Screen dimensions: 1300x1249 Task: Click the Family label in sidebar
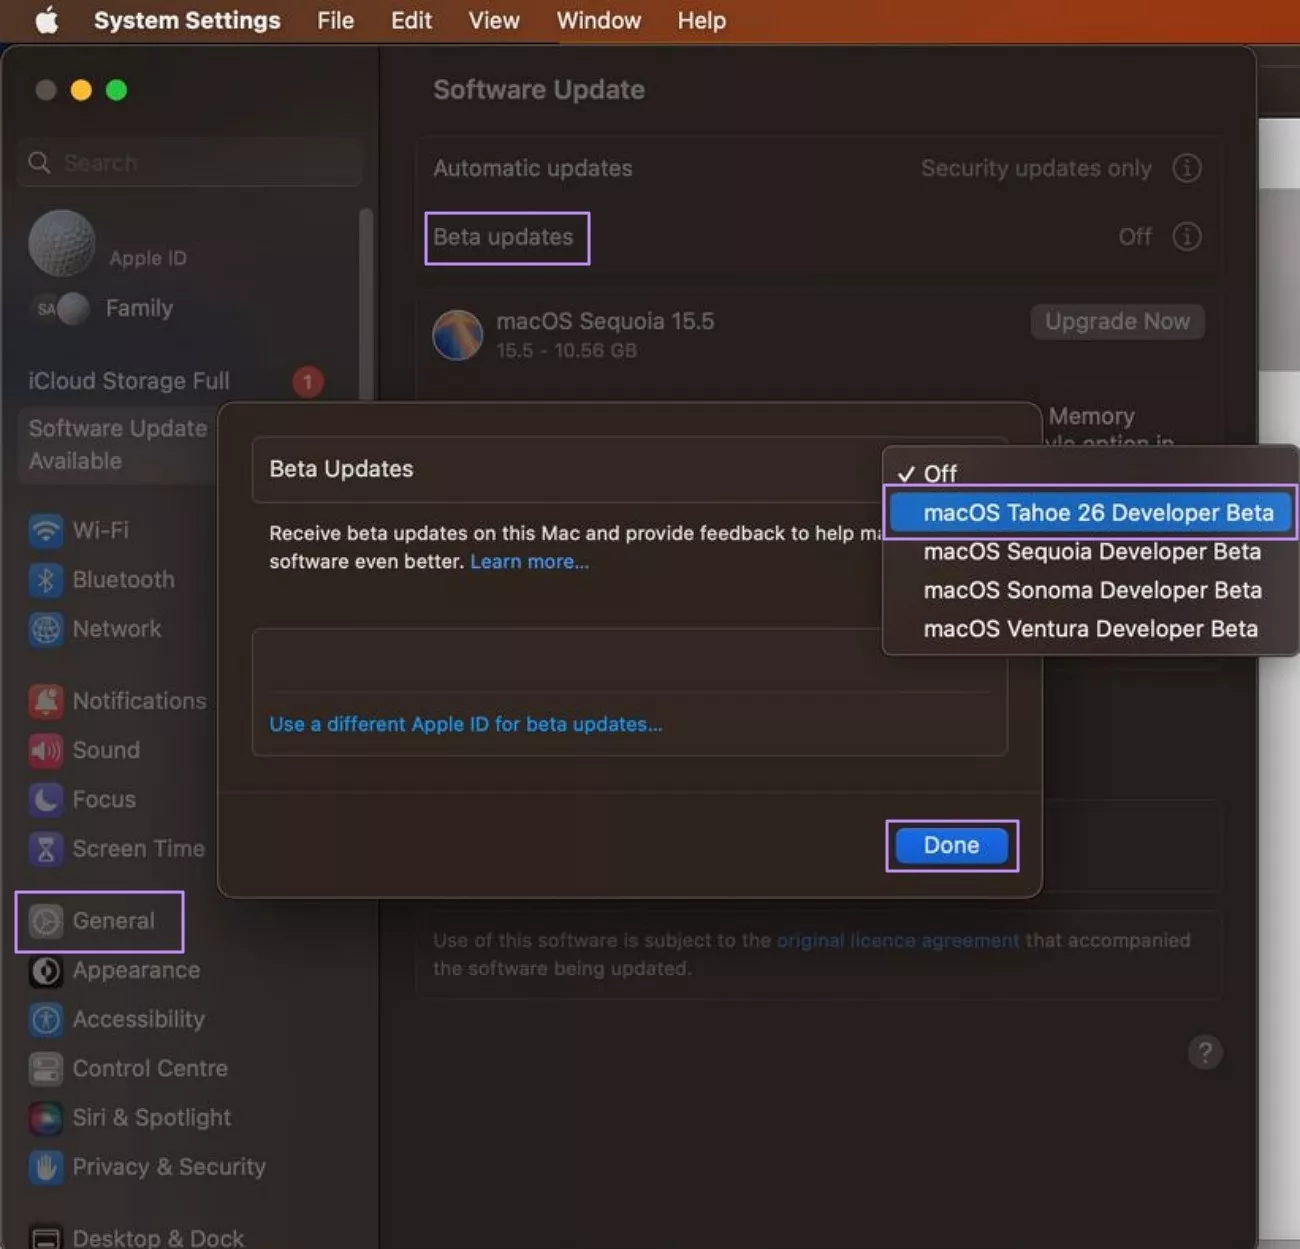(x=139, y=308)
